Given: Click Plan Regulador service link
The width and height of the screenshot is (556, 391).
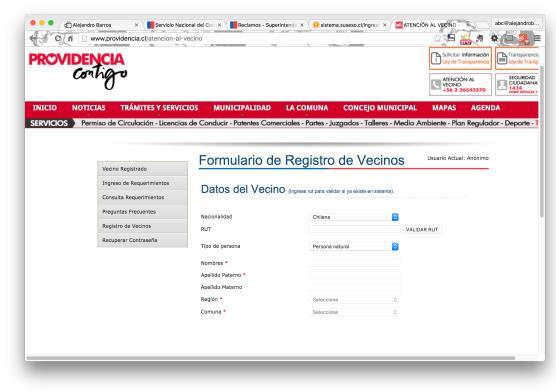Looking at the screenshot, I should [475, 123].
